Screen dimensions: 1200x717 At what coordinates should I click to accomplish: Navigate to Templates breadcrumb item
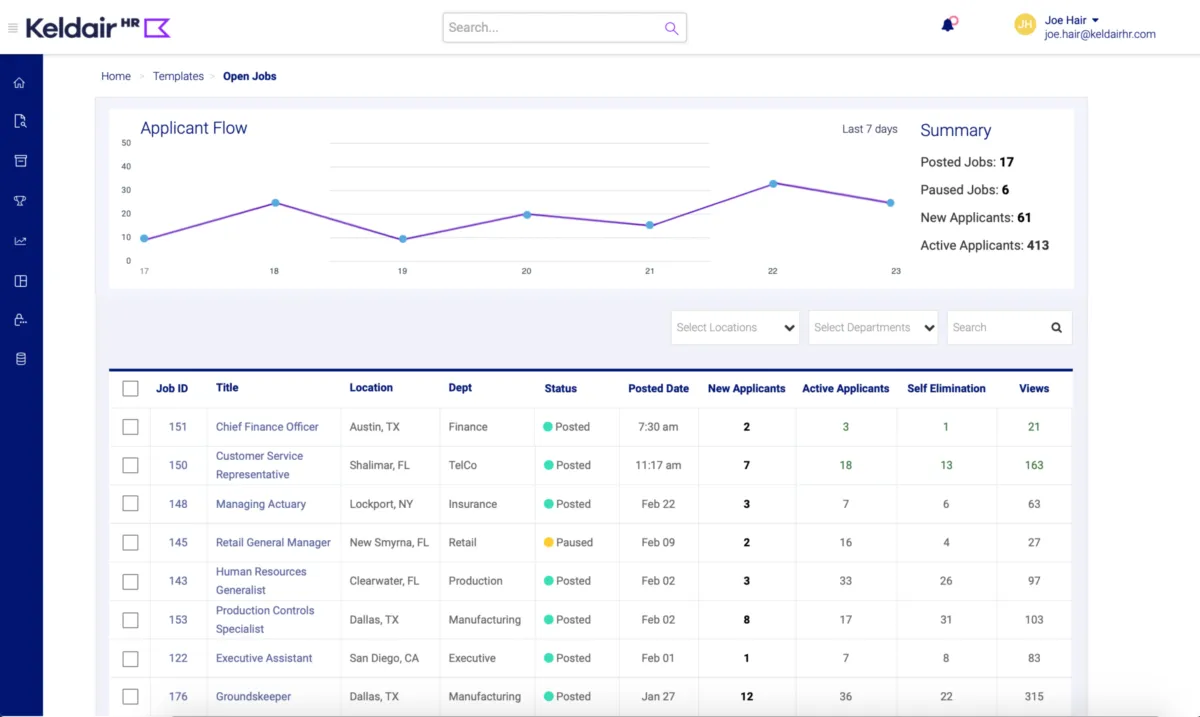178,76
